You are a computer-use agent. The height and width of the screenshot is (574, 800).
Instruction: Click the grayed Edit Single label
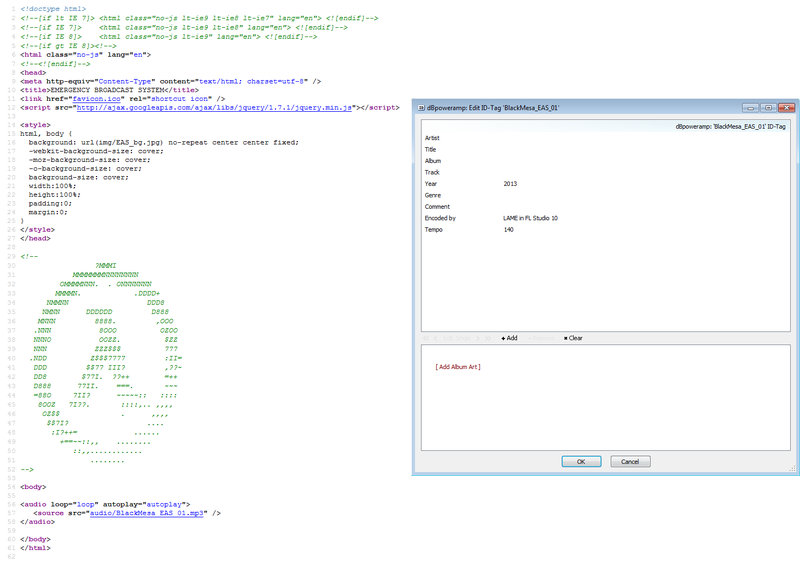point(457,338)
